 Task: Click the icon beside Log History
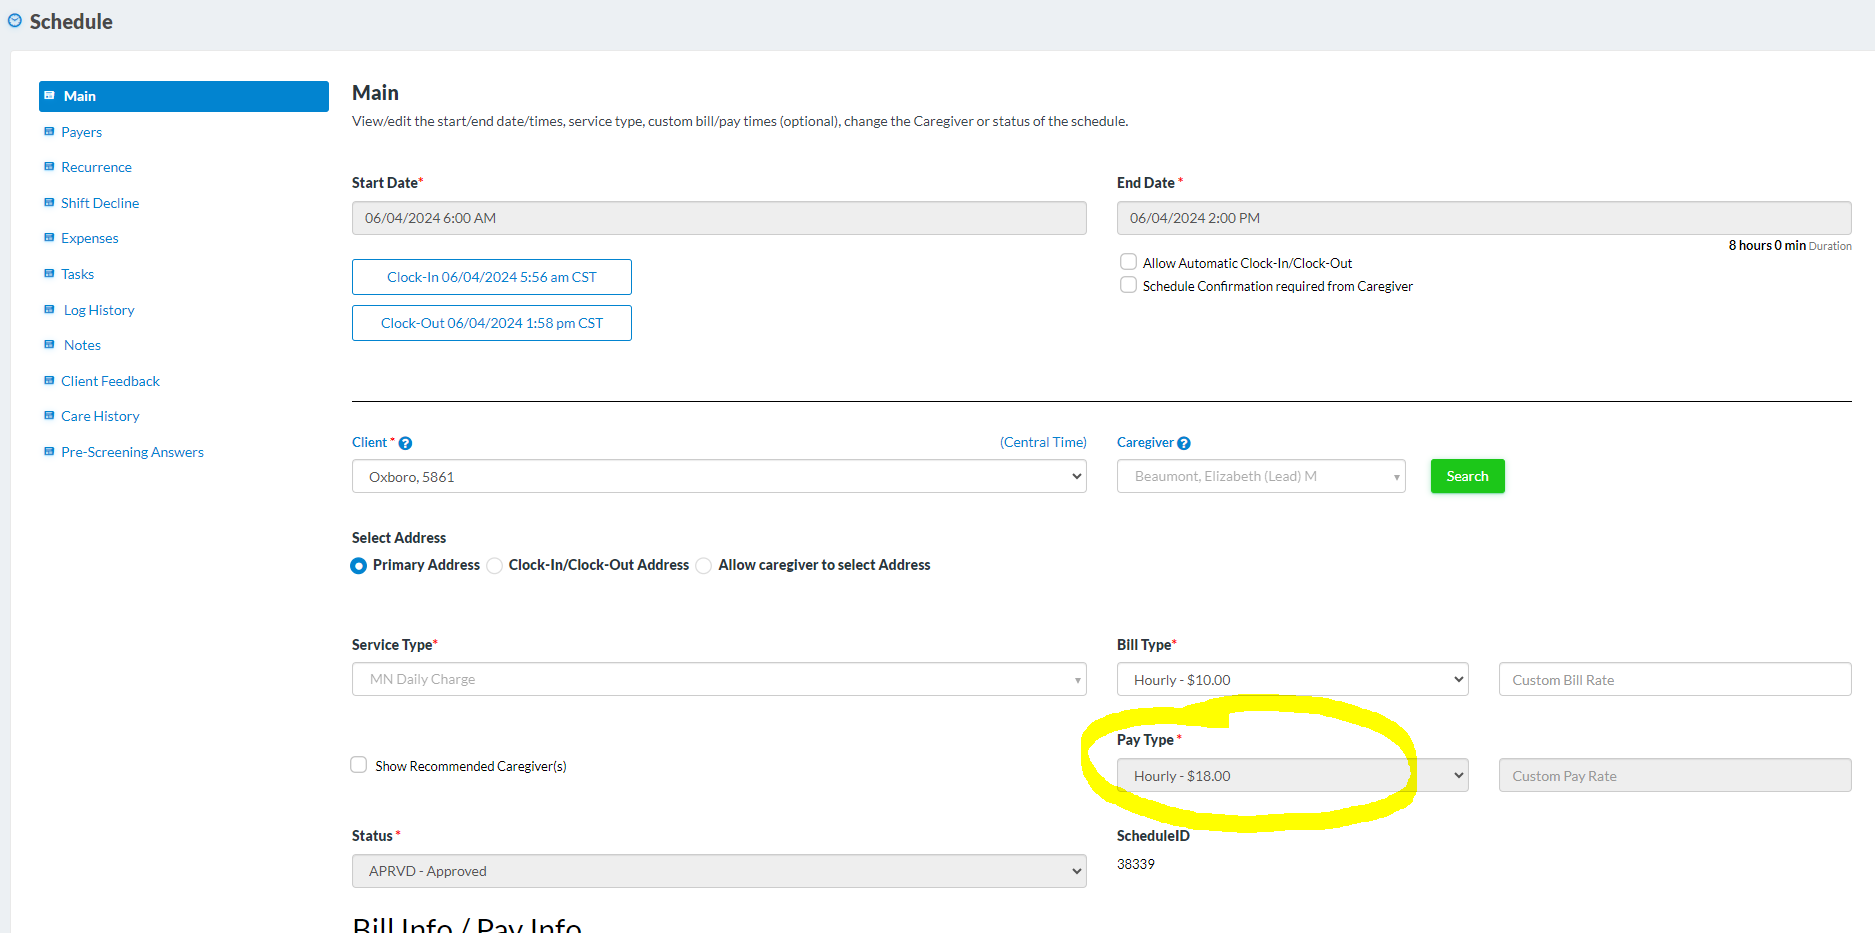pos(49,310)
